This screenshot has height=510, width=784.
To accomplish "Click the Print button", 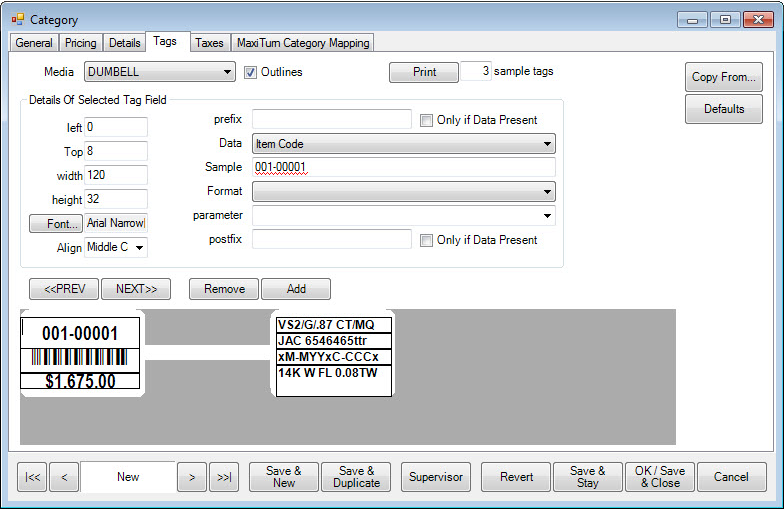I will click(424, 72).
